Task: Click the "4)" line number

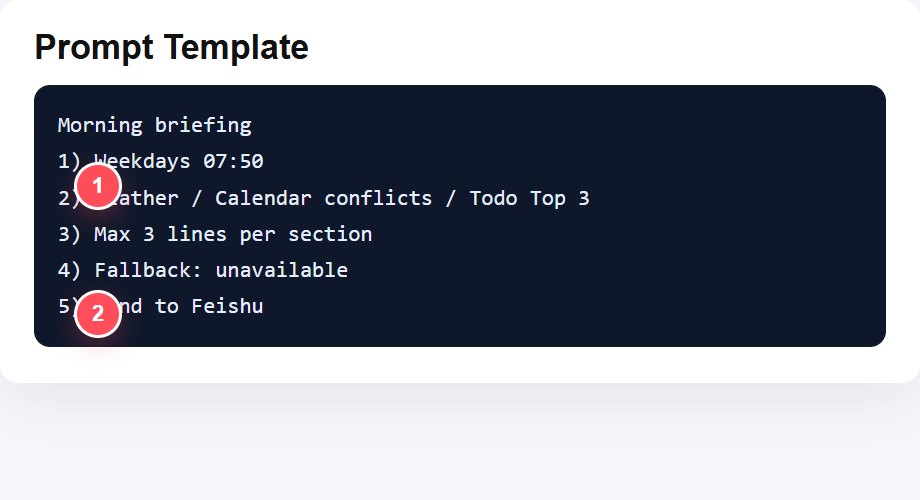Action: pyautogui.click(x=69, y=270)
